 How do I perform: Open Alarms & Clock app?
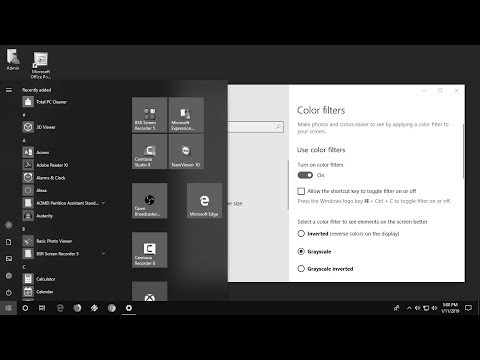pos(64,178)
